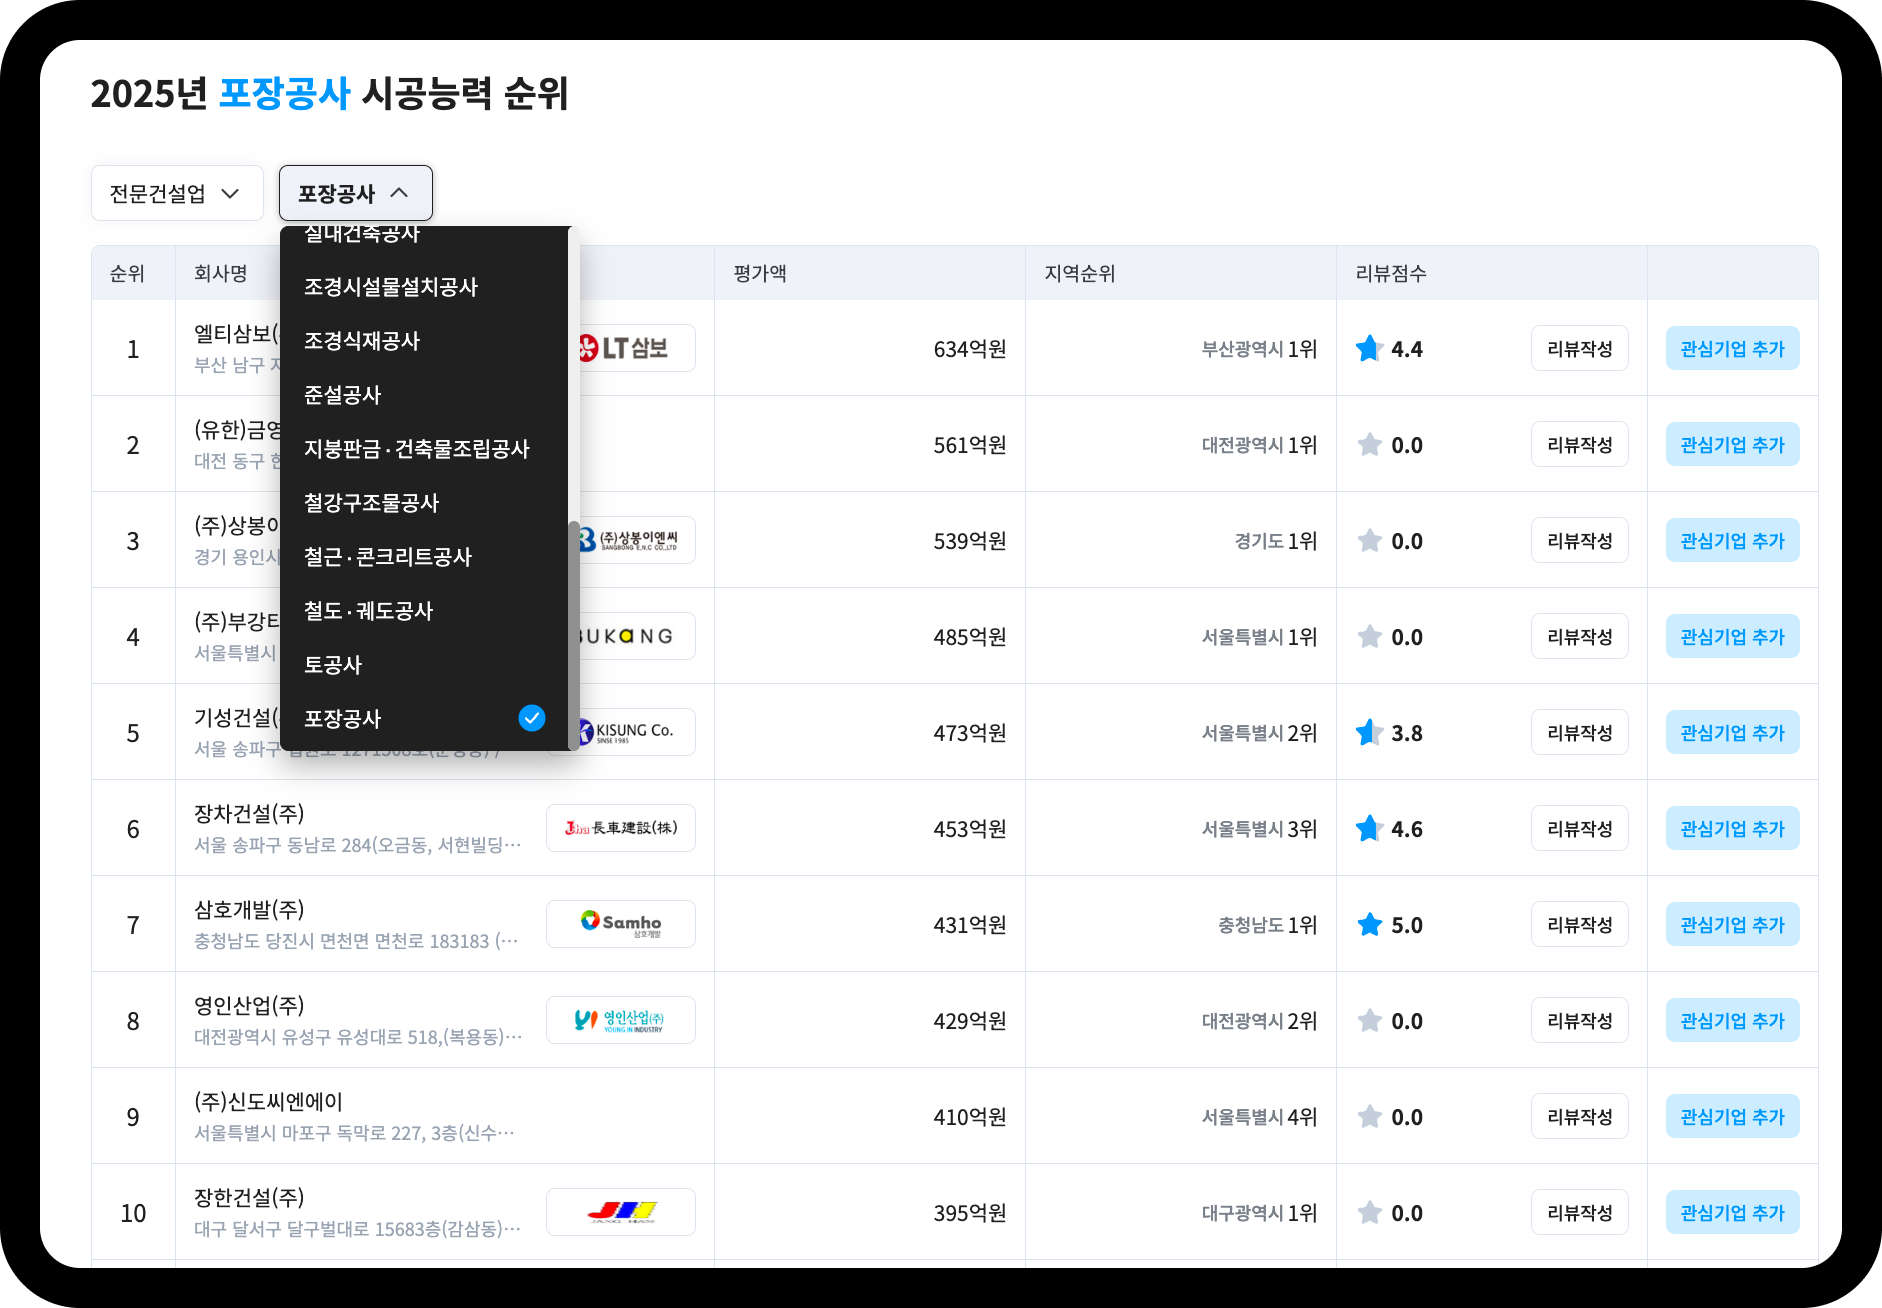Screen dimensions: 1882x1308
Task: Click the star icon for rating 5.0
Action: pyautogui.click(x=1369, y=924)
